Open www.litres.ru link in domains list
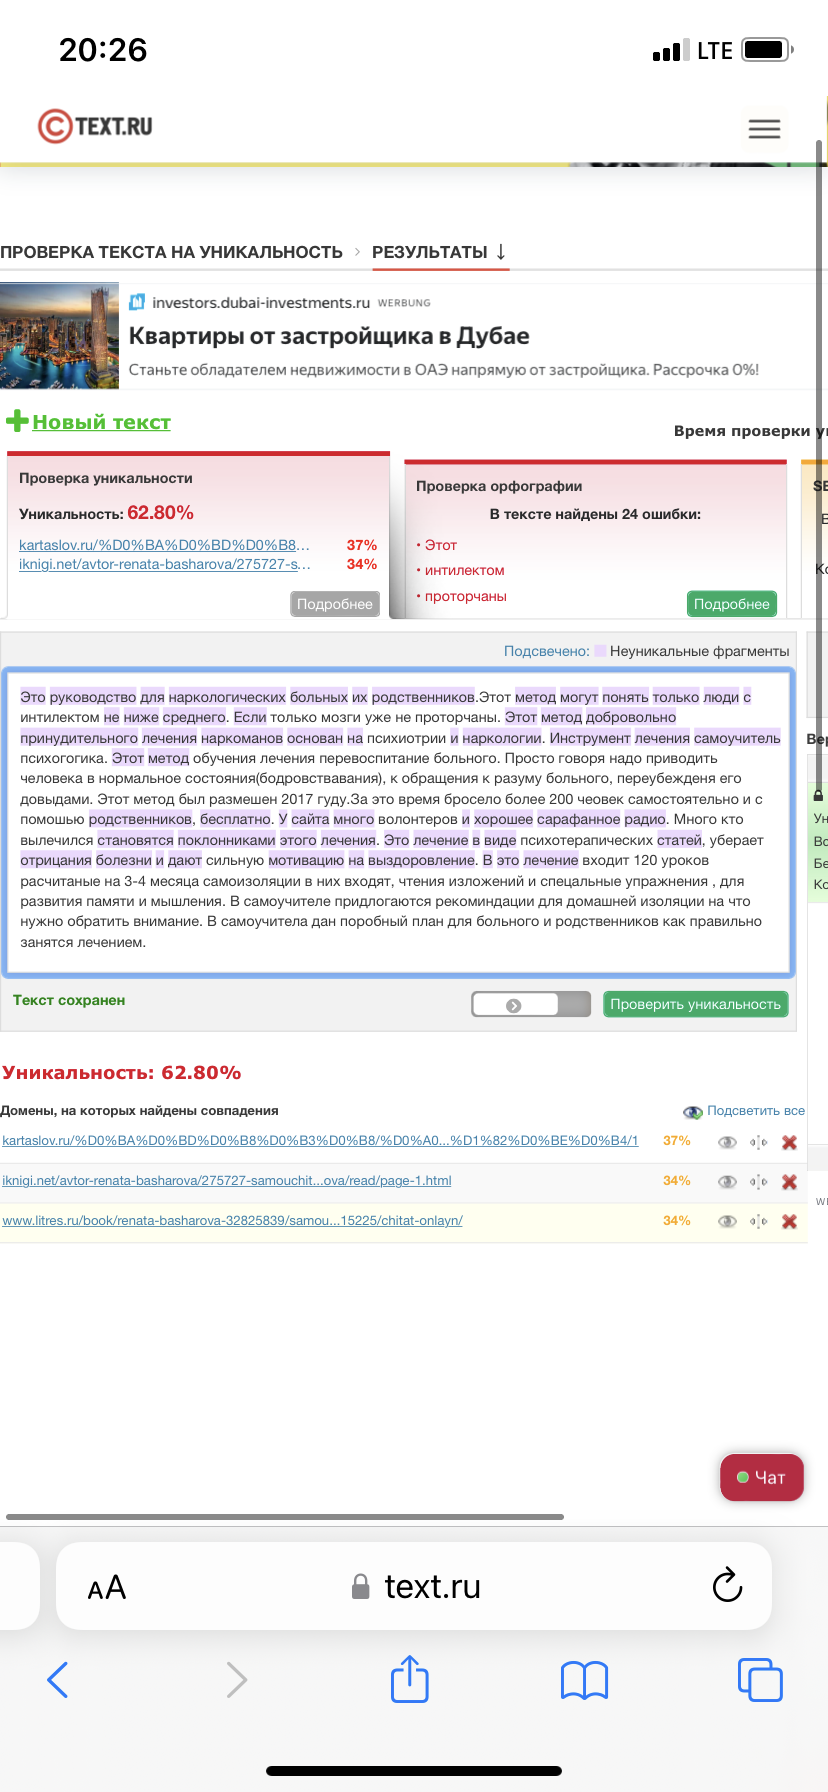 pyautogui.click(x=232, y=1221)
